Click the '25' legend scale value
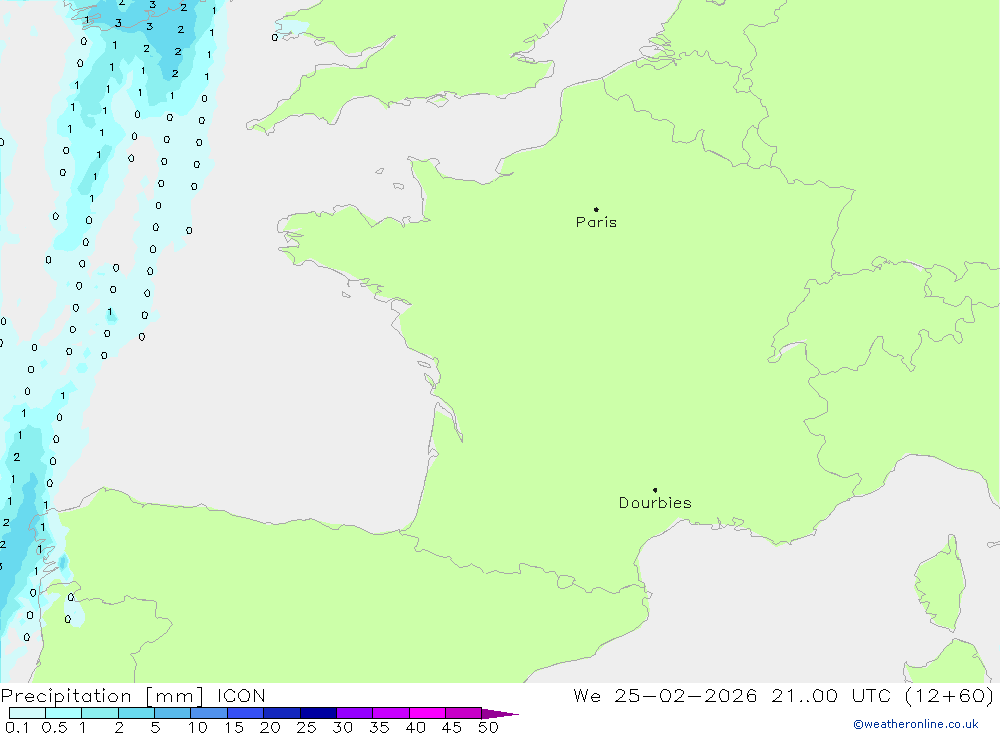 [x=306, y=727]
